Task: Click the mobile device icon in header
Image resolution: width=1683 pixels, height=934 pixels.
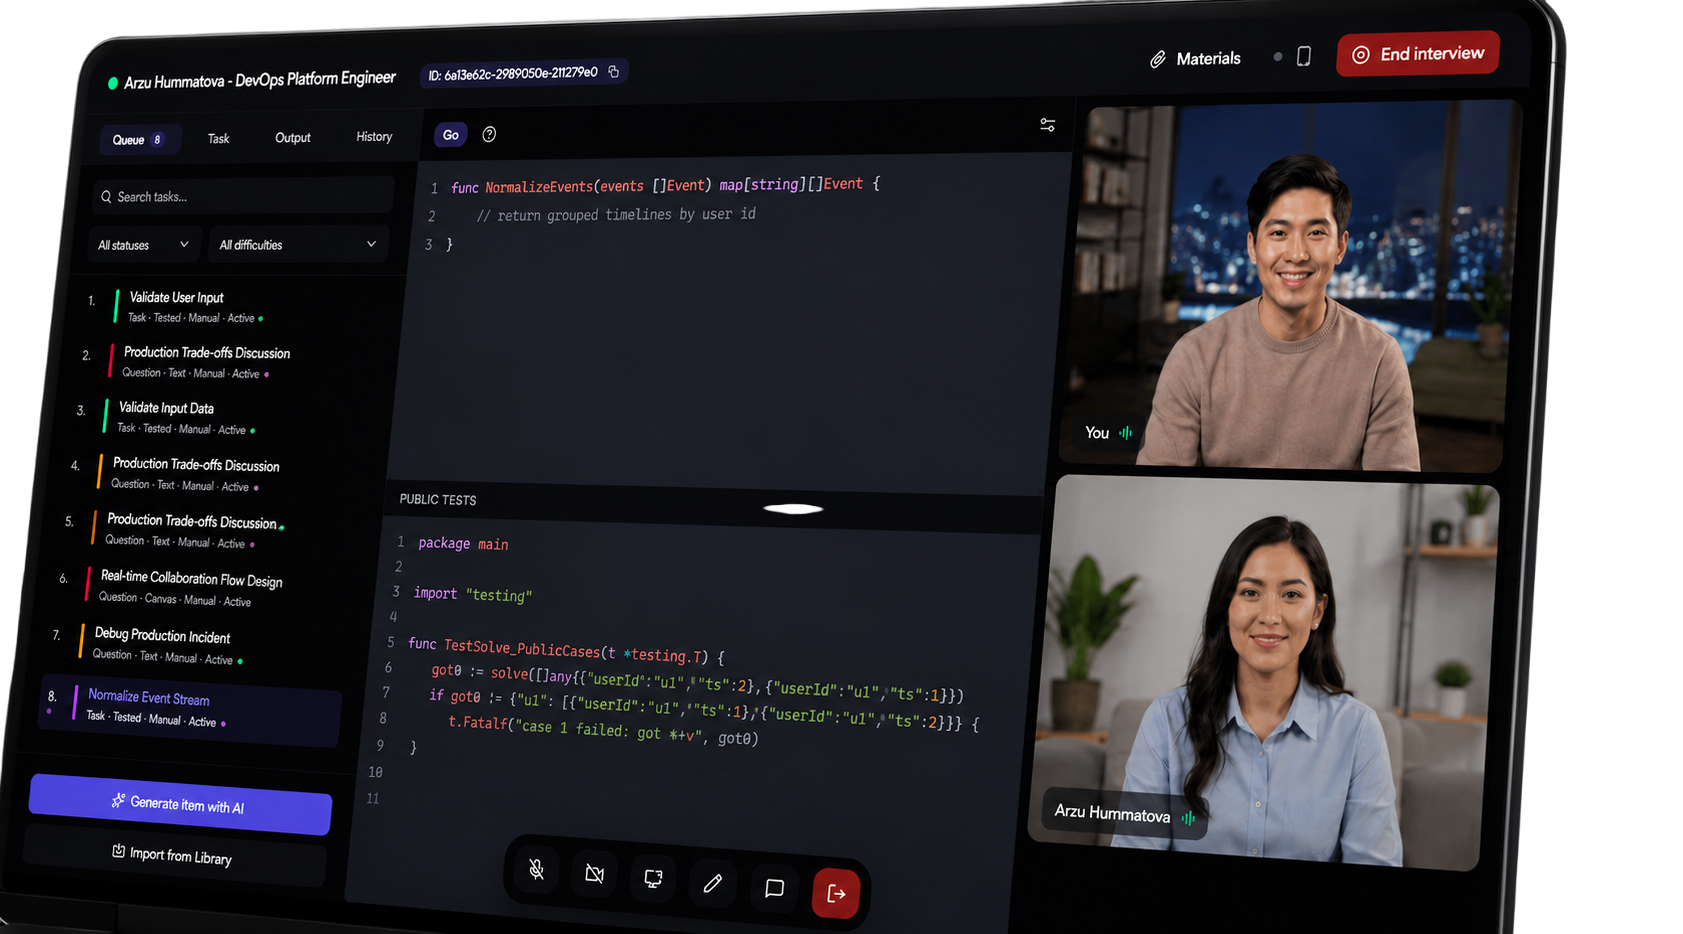Action: [x=1304, y=56]
